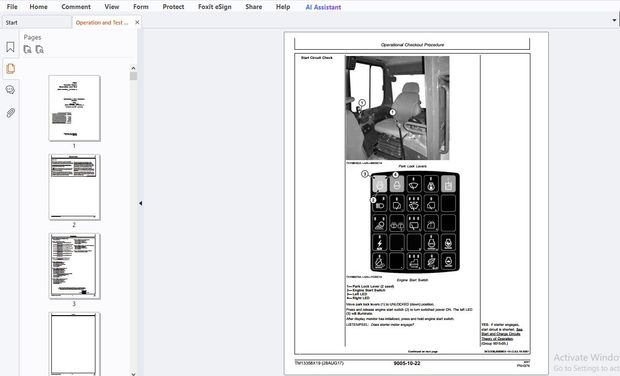This screenshot has height=376, width=620.
Task: Open the Bookmarks panel icon
Action: [10, 47]
